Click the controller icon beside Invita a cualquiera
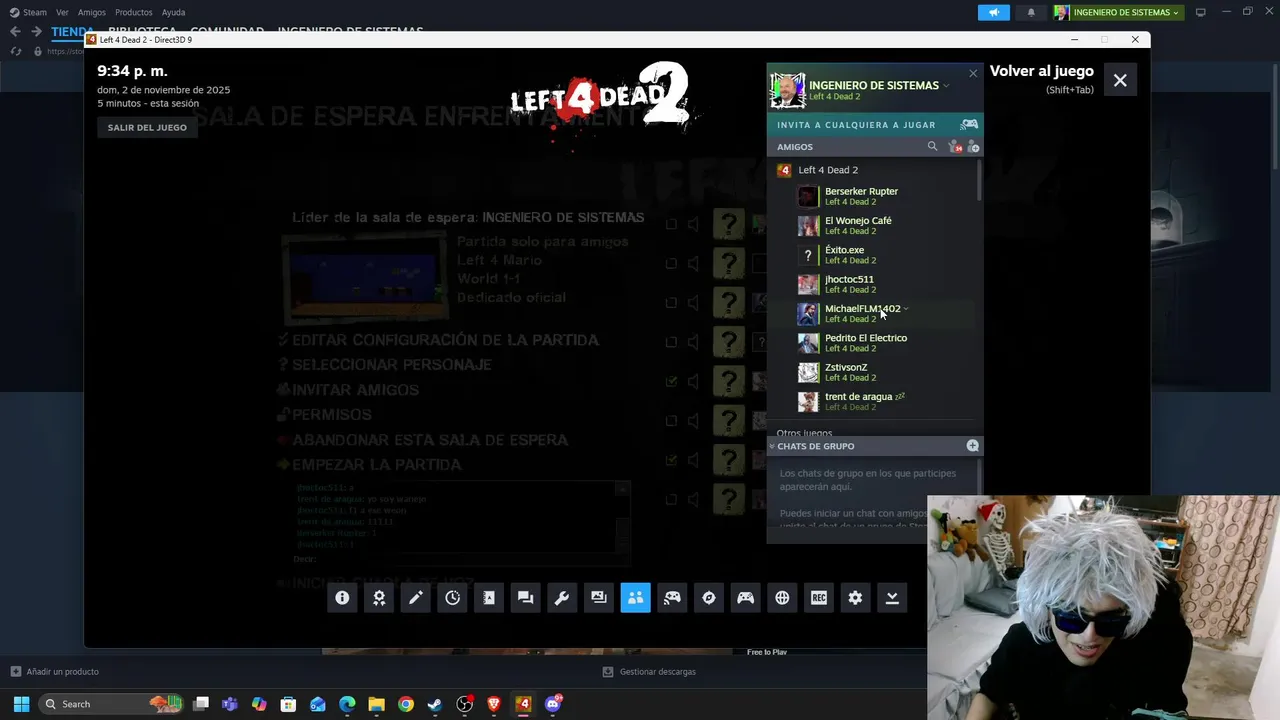Viewport: 1280px width, 720px height. pyautogui.click(x=969, y=124)
